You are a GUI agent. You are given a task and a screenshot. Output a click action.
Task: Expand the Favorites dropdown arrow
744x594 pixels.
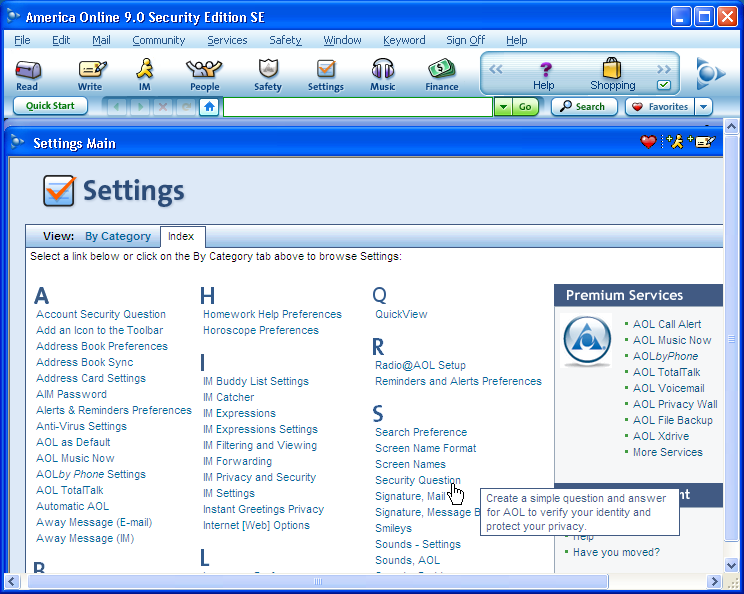(x=704, y=107)
